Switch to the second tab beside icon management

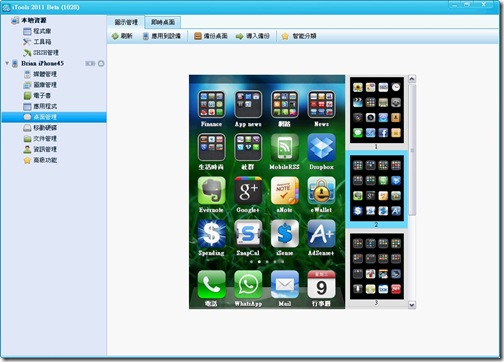click(163, 22)
